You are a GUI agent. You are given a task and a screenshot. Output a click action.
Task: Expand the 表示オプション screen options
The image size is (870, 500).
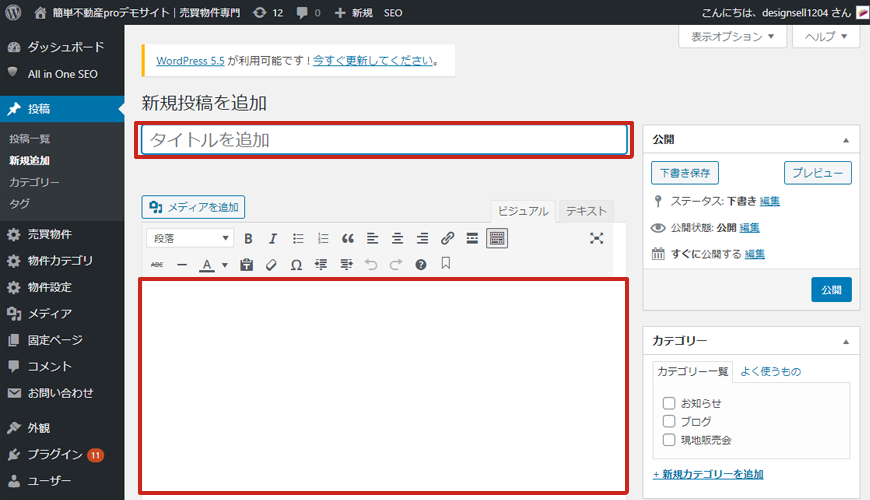(x=732, y=37)
